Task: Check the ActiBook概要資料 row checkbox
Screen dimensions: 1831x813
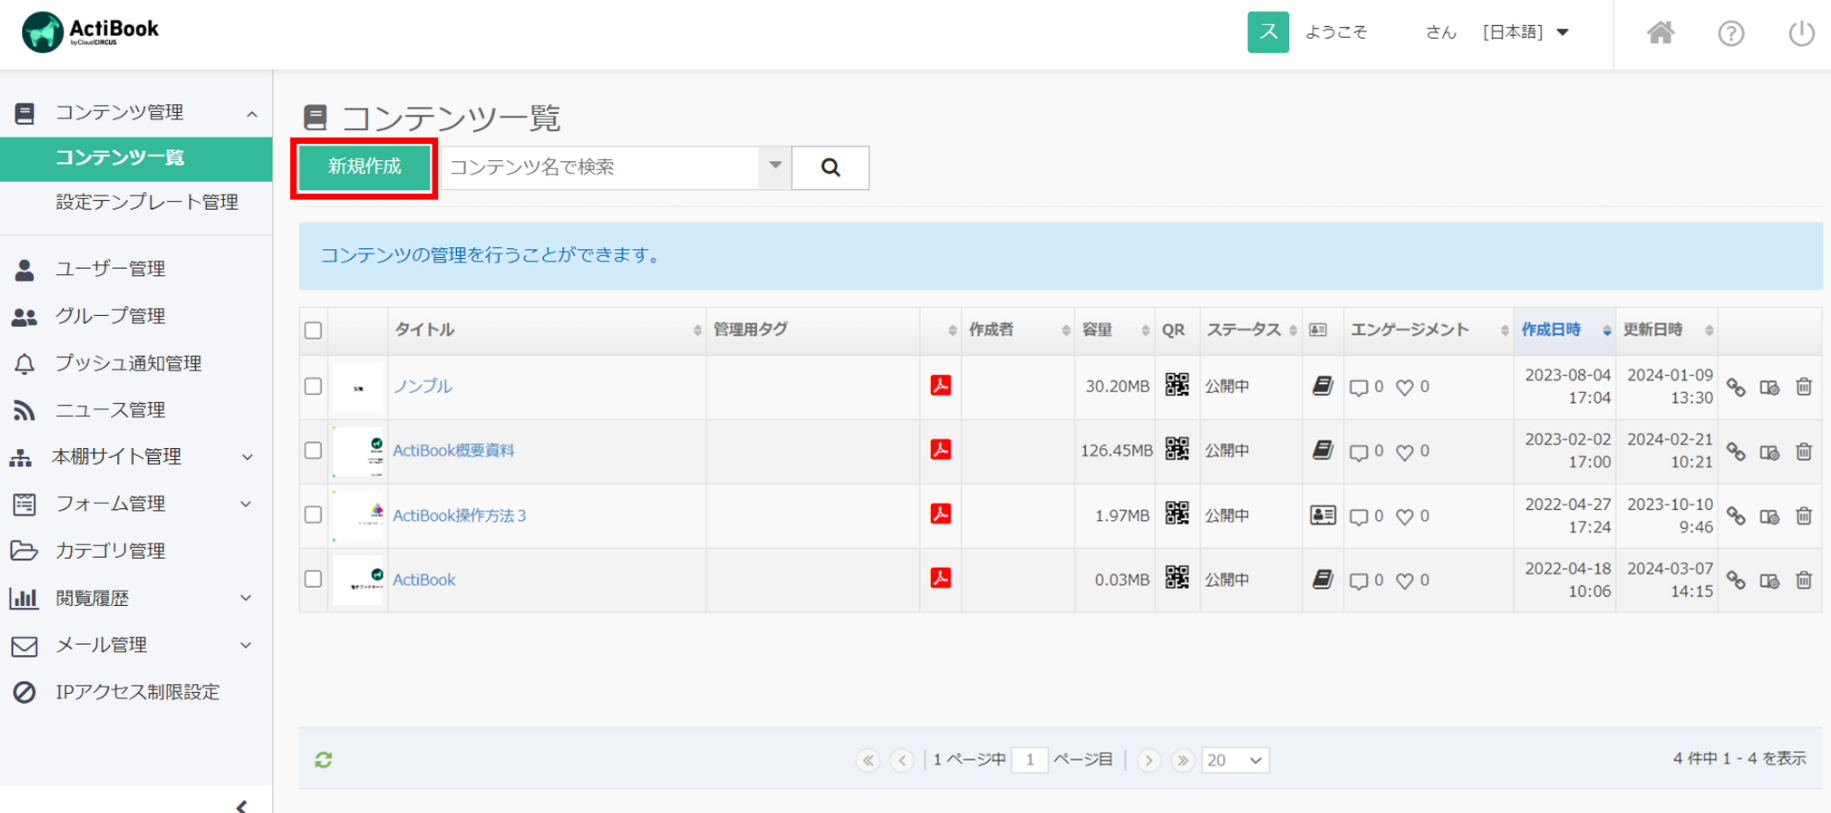Action: (313, 450)
